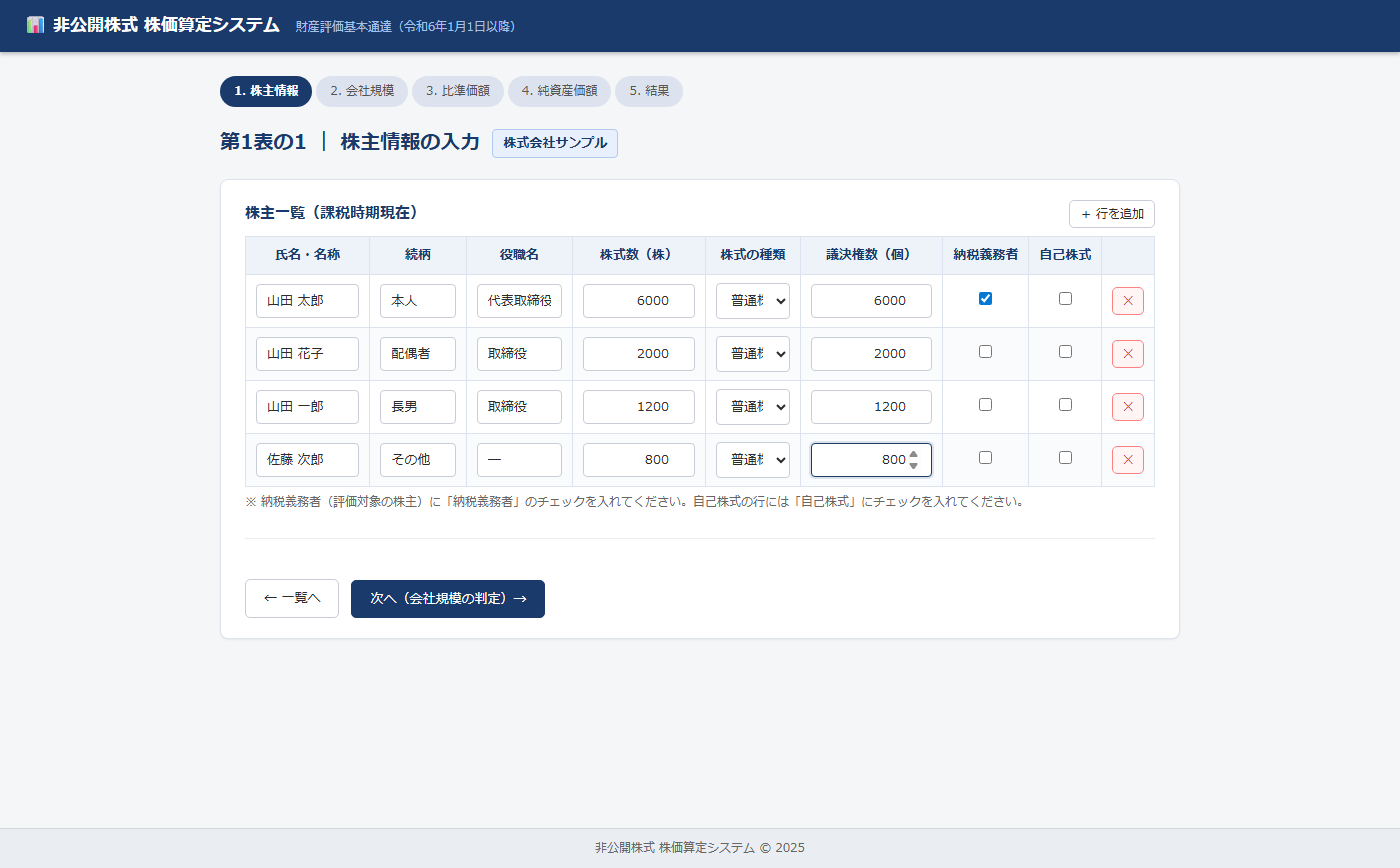1400x868 pixels.
Task: Select the 1. 株主情報 step tab
Action: (x=266, y=91)
